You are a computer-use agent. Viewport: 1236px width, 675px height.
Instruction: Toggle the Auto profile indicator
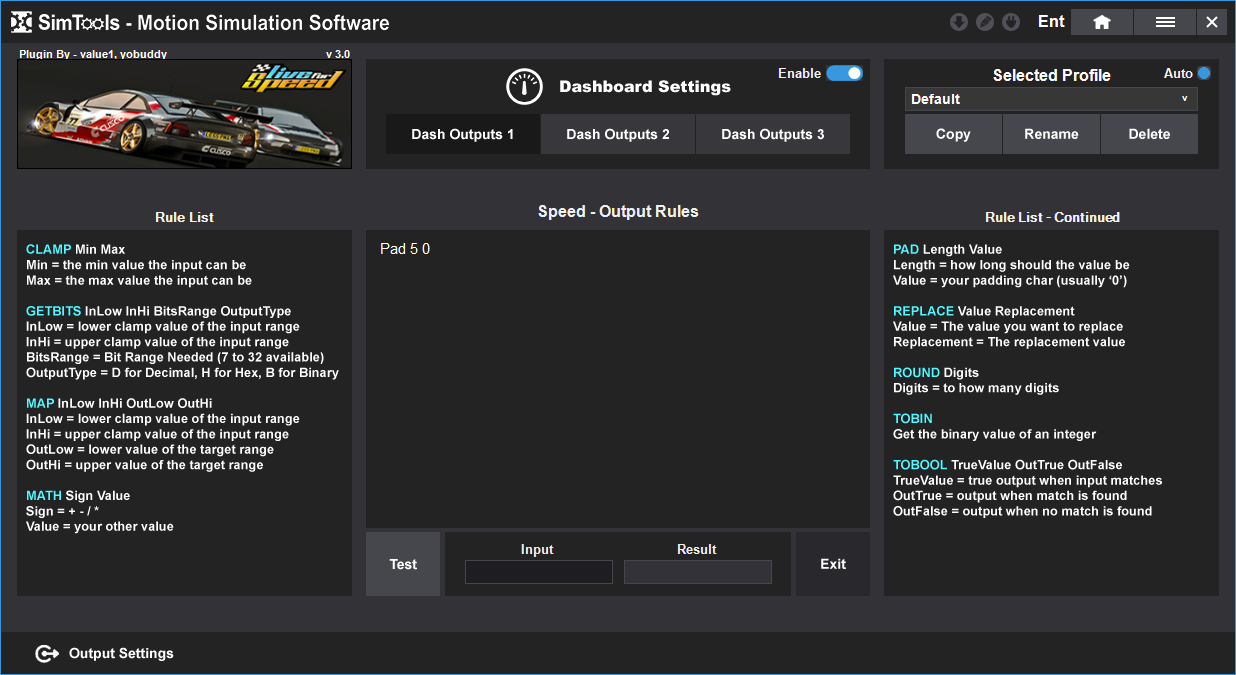pyautogui.click(x=1203, y=73)
